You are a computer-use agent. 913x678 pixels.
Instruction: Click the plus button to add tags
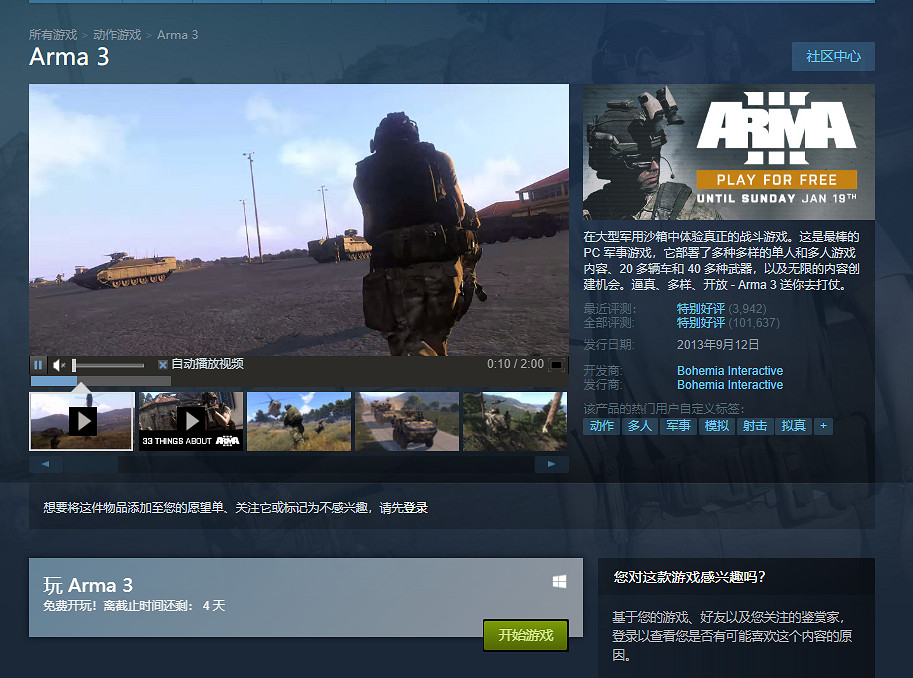point(823,426)
